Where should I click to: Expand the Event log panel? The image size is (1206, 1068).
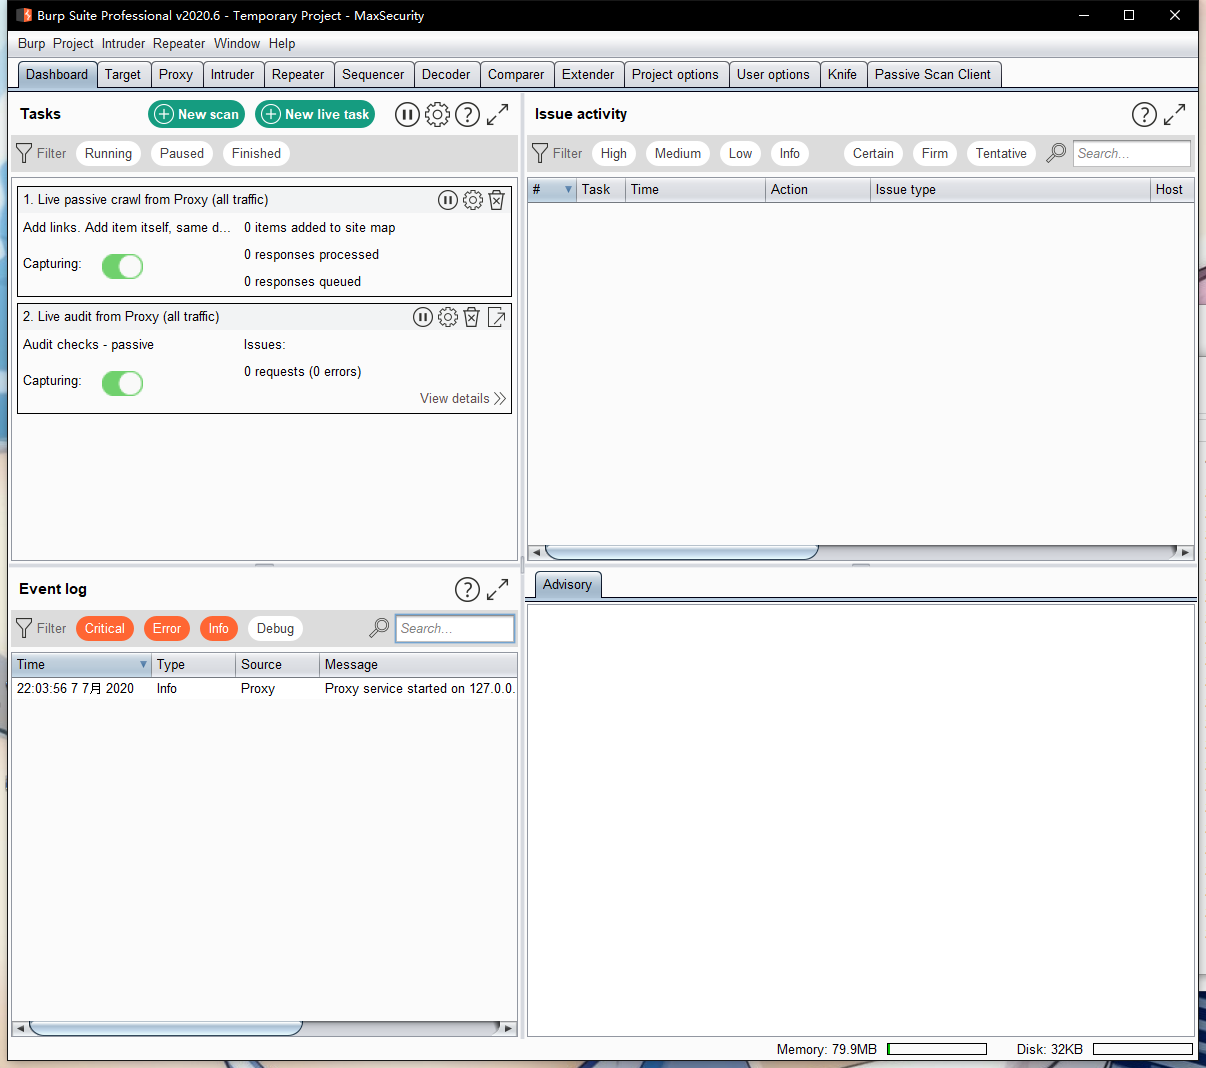[497, 590]
